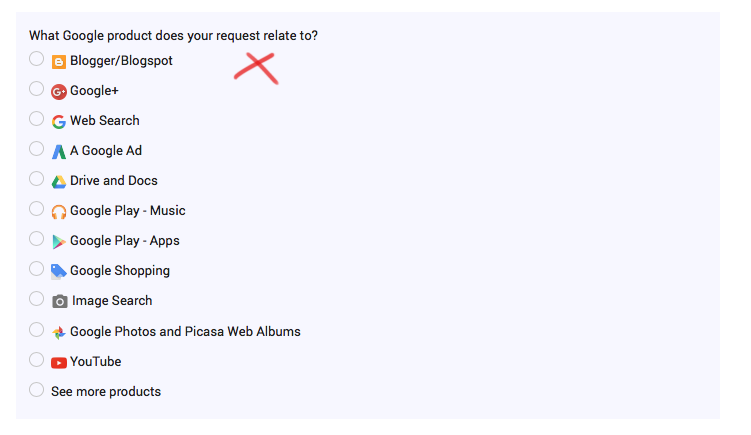Image resolution: width=751 pixels, height=435 pixels.
Task: Click the red YouTube play icon
Action: (58, 363)
